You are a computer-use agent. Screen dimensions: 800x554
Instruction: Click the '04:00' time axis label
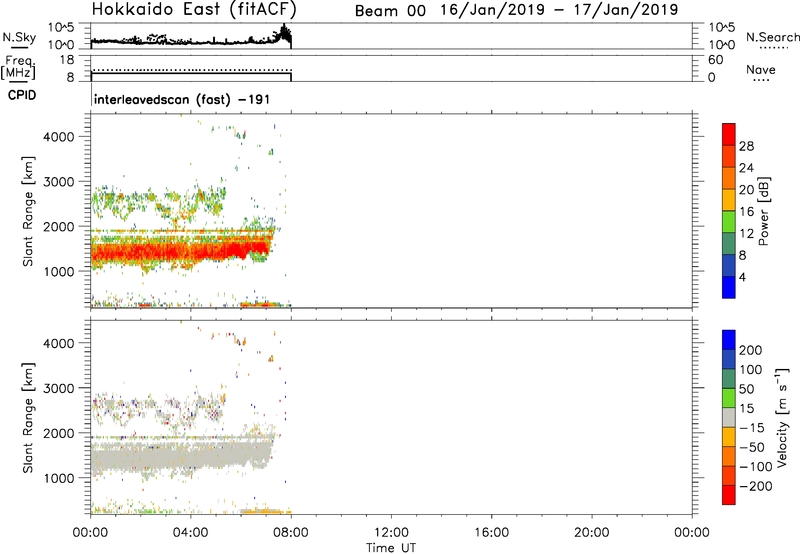[x=191, y=533]
